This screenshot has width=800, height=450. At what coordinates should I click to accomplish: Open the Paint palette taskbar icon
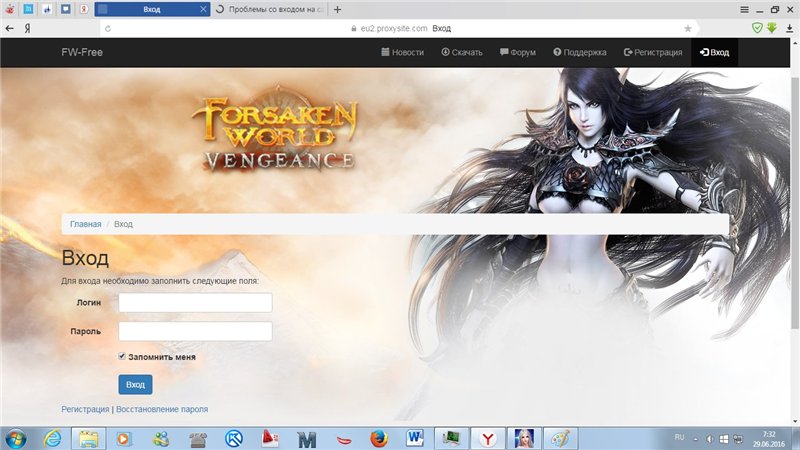coord(560,439)
